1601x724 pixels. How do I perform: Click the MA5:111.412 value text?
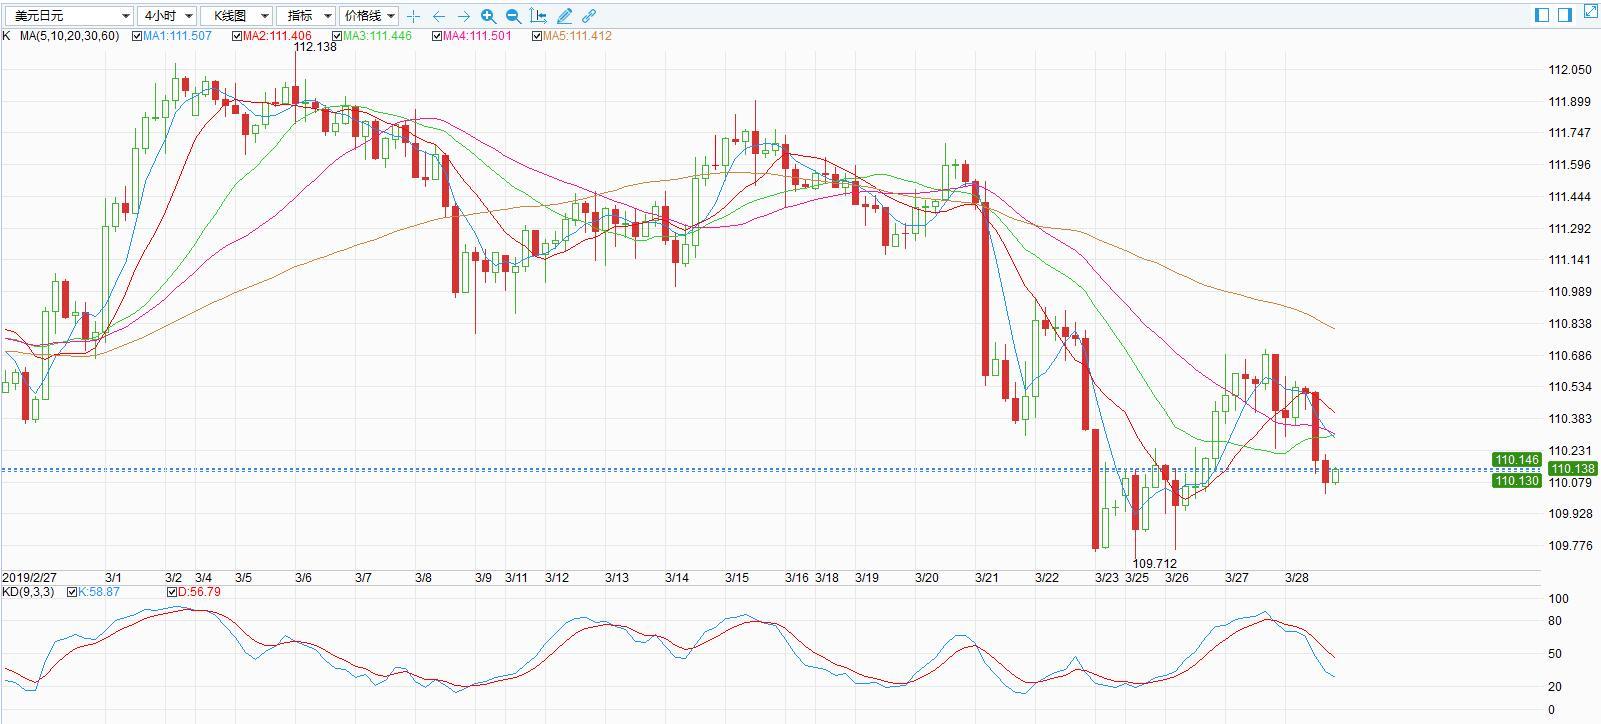click(x=577, y=36)
